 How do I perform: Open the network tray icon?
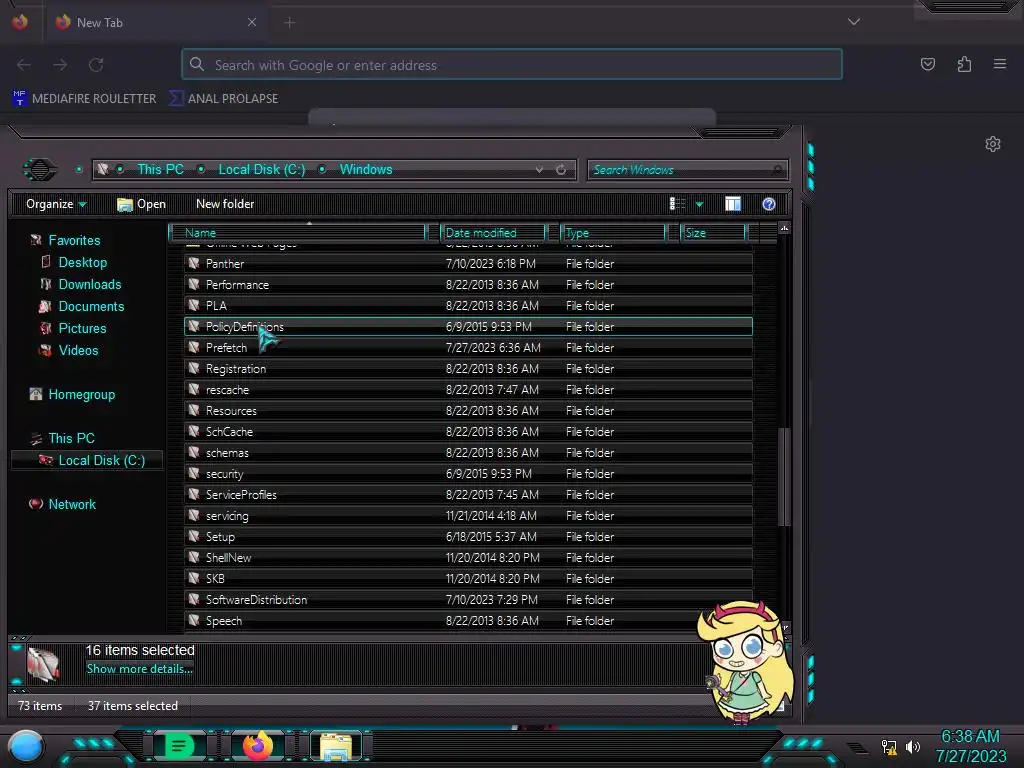point(888,746)
